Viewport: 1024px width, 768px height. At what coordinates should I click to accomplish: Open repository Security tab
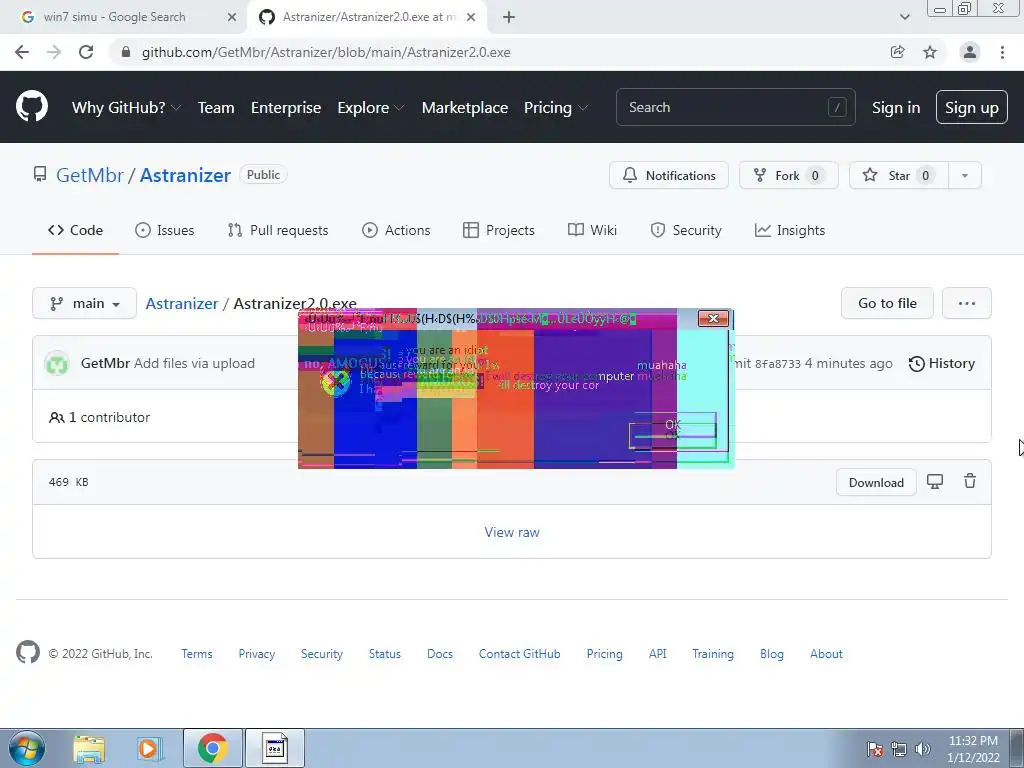click(686, 230)
